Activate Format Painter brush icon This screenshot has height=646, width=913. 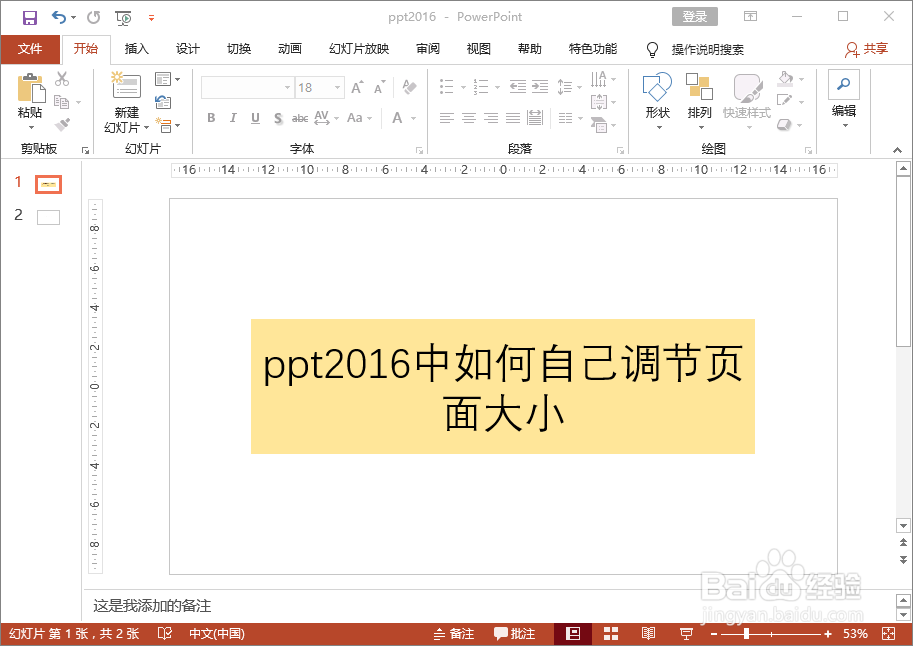62,125
